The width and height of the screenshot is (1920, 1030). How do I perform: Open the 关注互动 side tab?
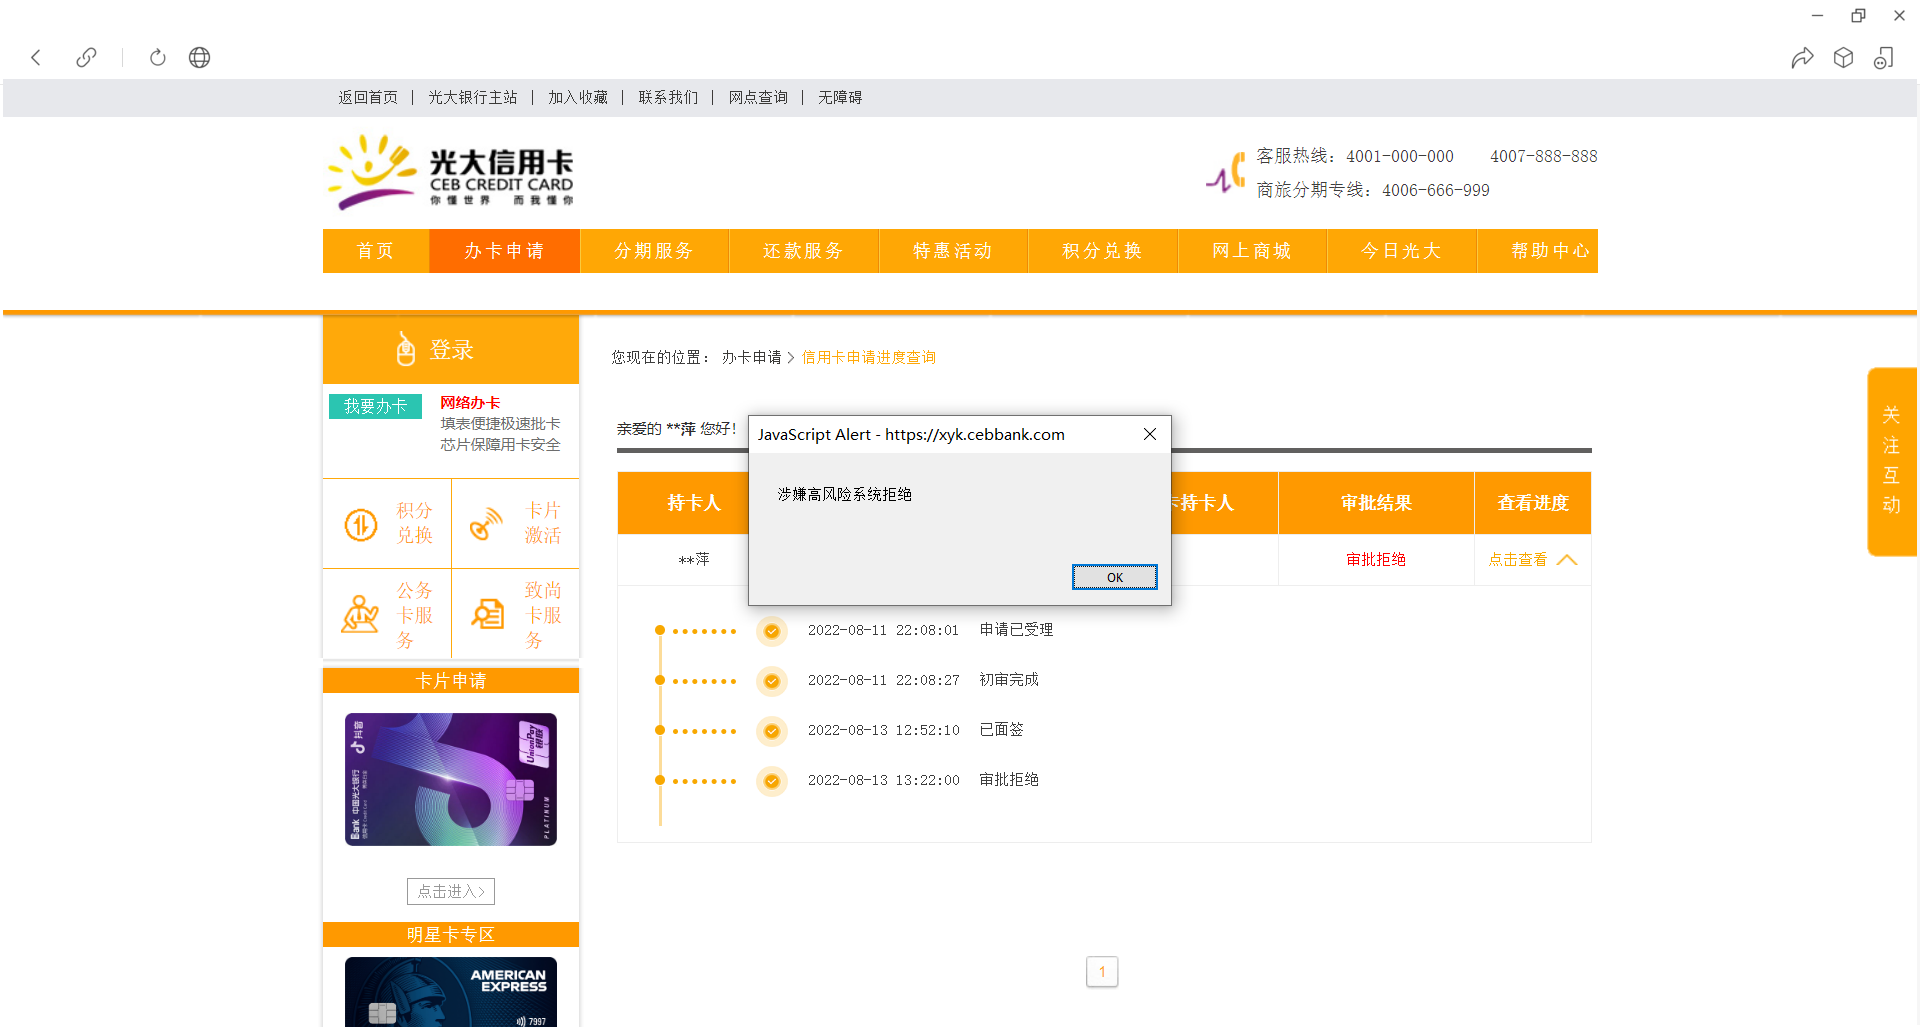(1892, 461)
